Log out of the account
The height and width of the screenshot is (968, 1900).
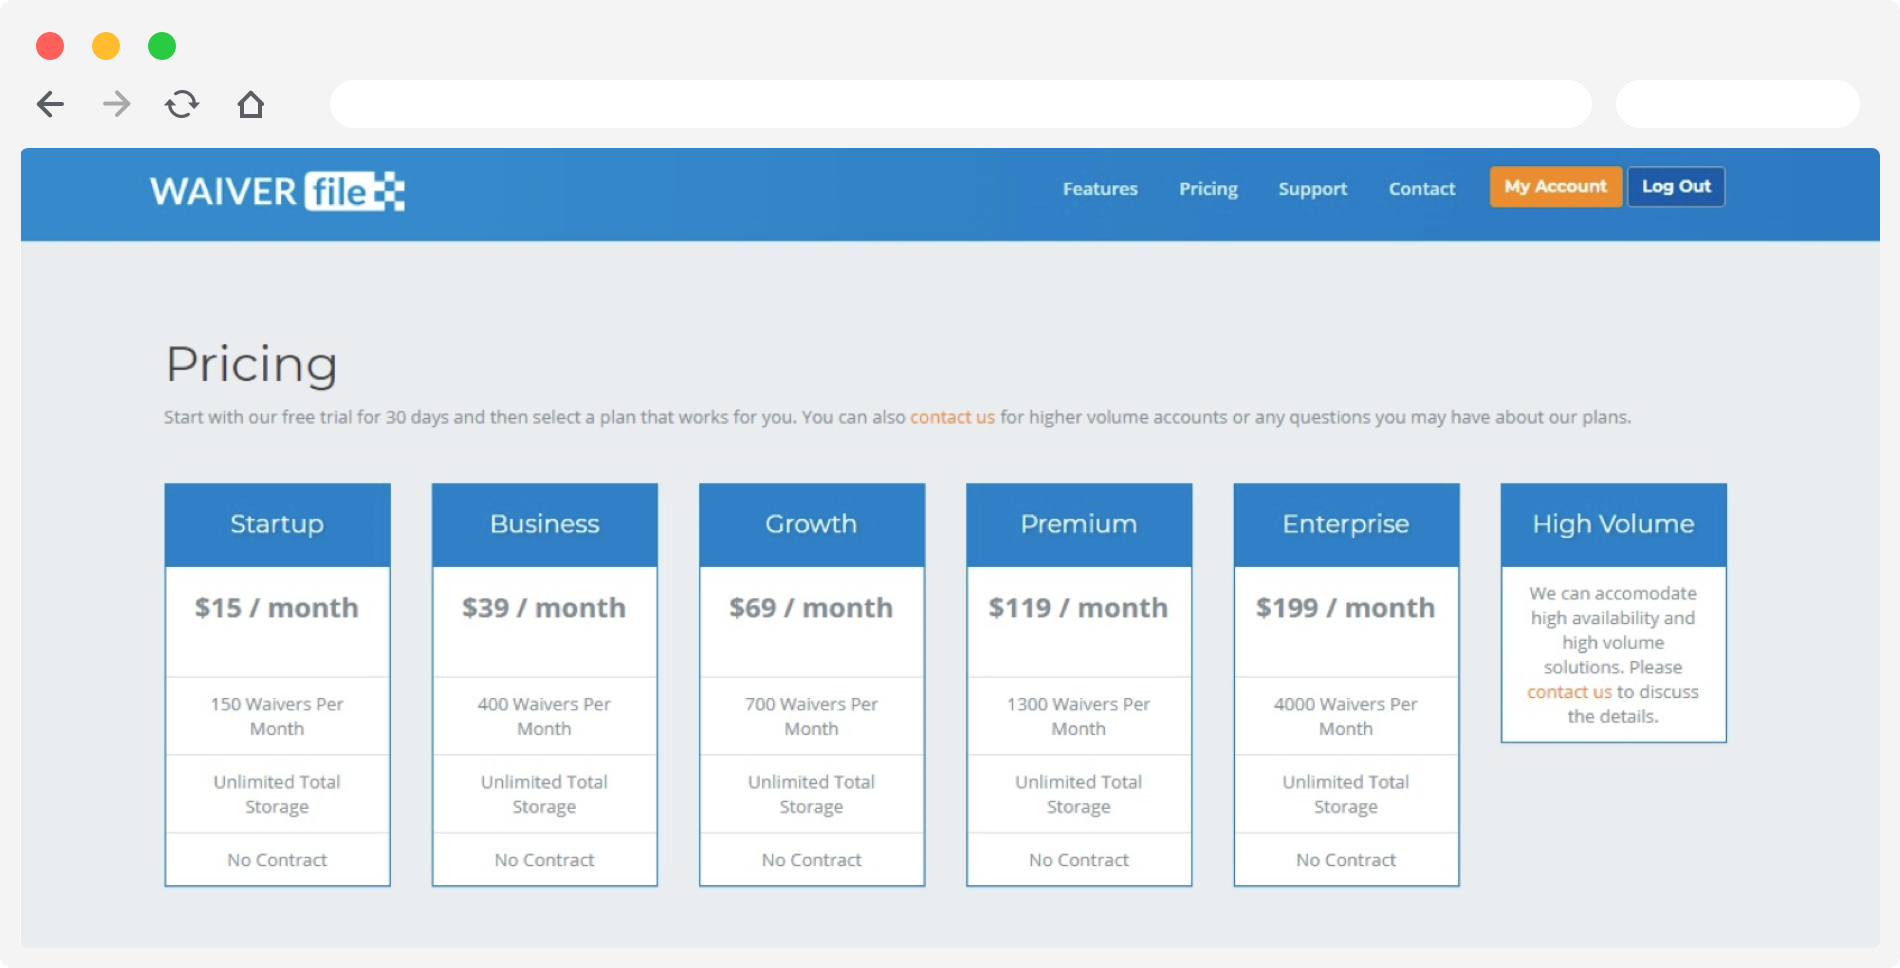point(1676,186)
